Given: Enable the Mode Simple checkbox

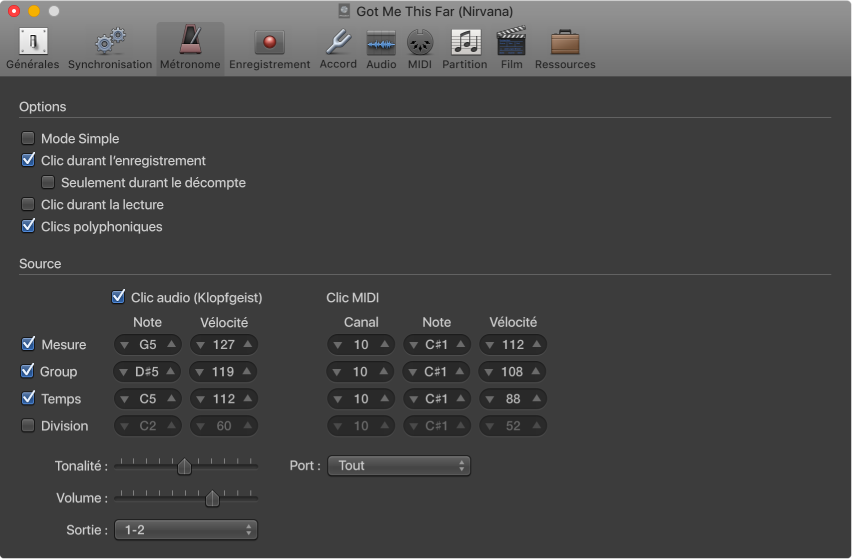Looking at the screenshot, I should [x=28, y=139].
